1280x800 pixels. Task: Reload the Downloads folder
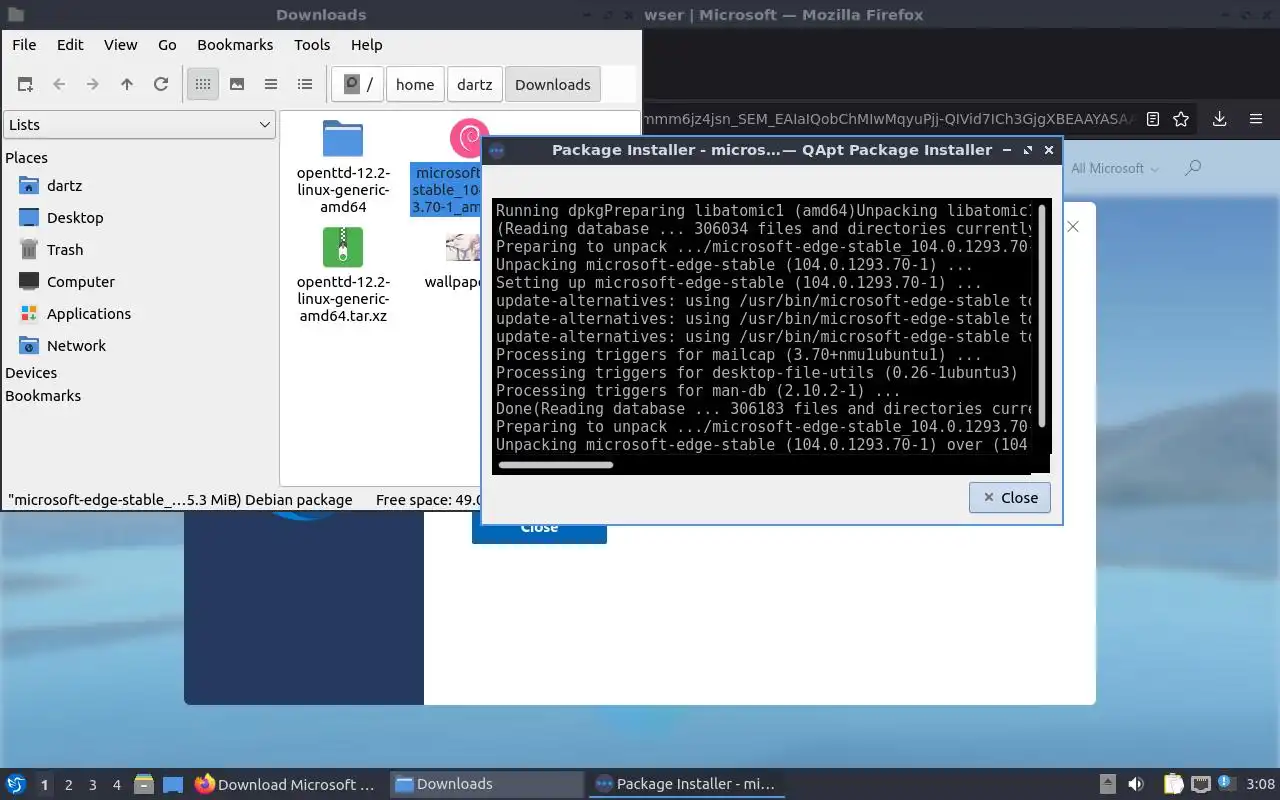click(161, 85)
